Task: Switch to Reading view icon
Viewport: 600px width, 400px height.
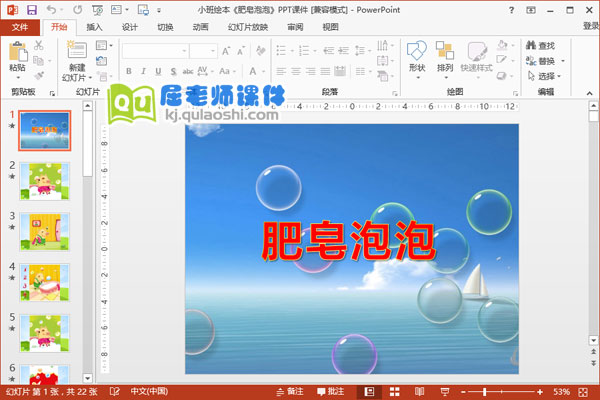Action: 419,392
